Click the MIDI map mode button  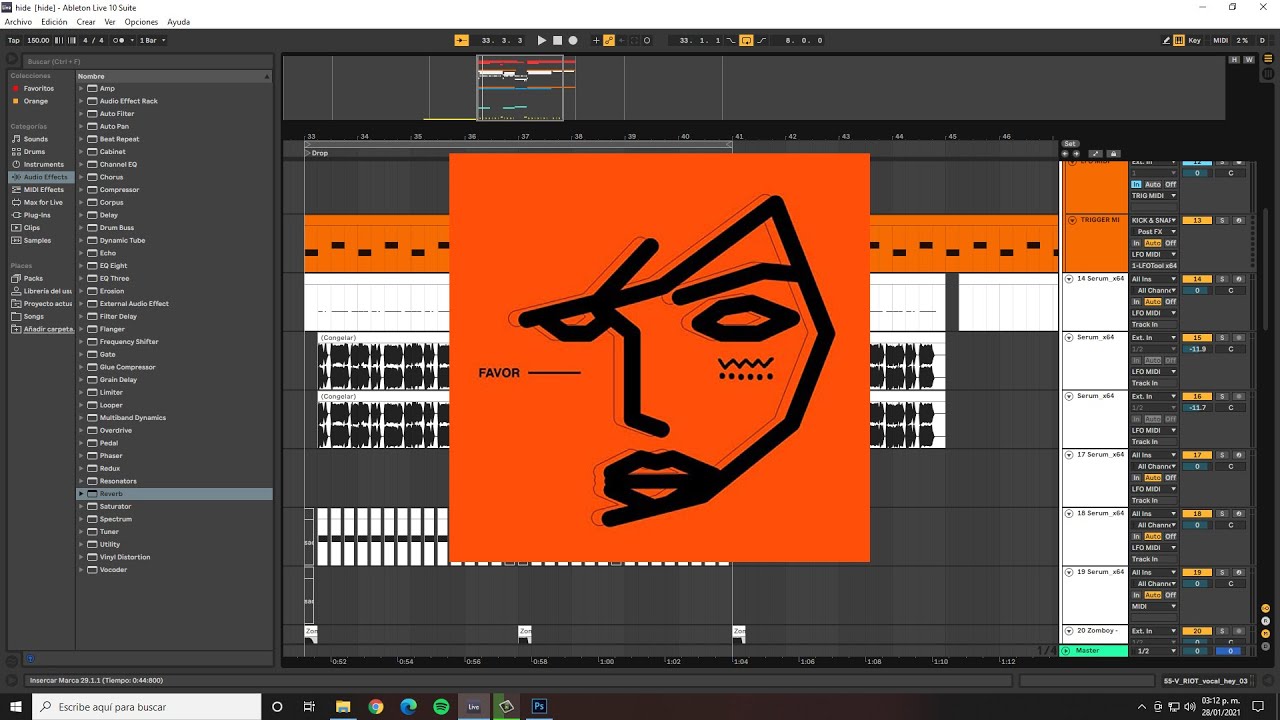(x=1220, y=40)
